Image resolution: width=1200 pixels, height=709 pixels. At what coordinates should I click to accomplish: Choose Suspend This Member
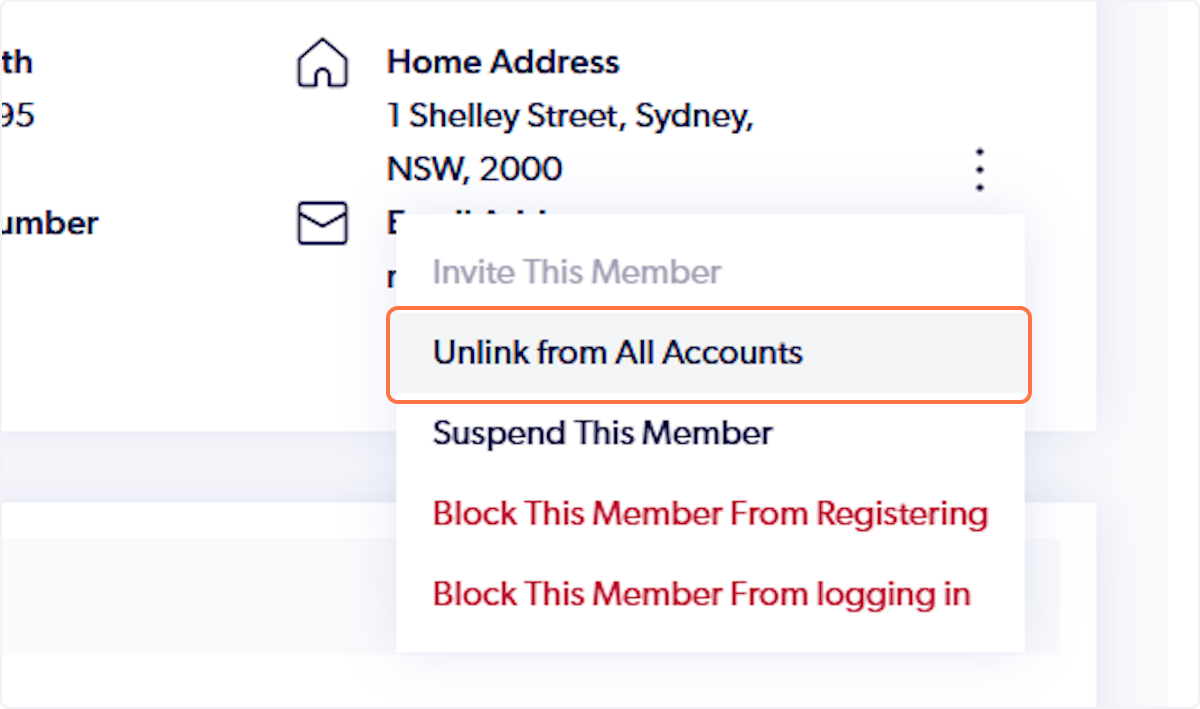(x=601, y=433)
